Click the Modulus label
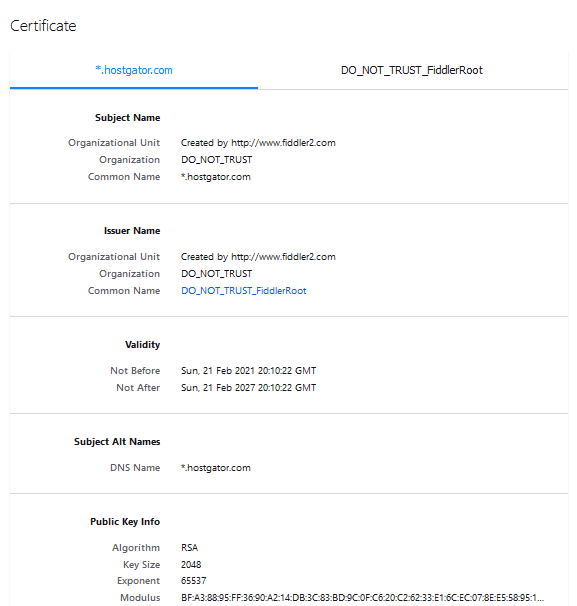 point(140,598)
